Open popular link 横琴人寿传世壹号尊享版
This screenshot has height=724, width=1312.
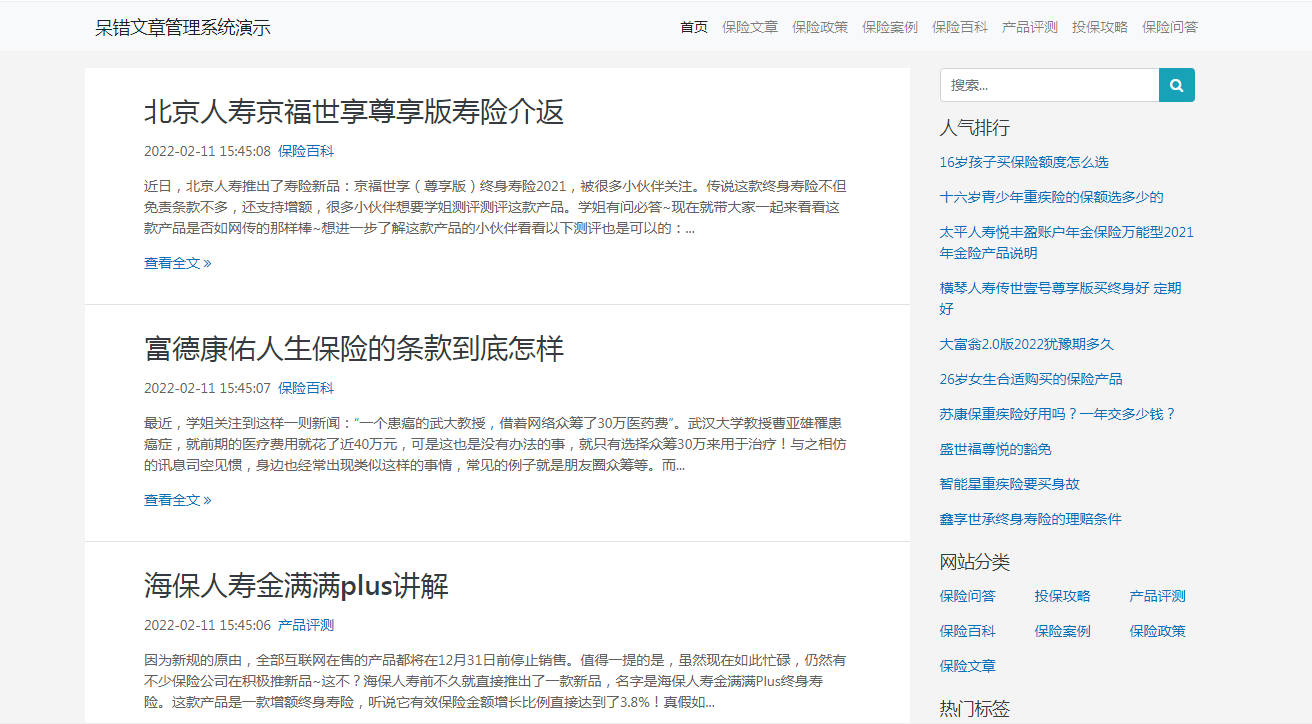point(1061,298)
